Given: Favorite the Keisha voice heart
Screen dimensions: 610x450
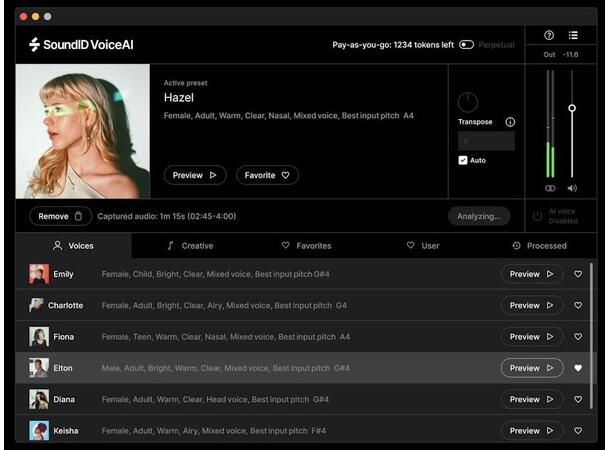Looking at the screenshot, I should point(578,431).
